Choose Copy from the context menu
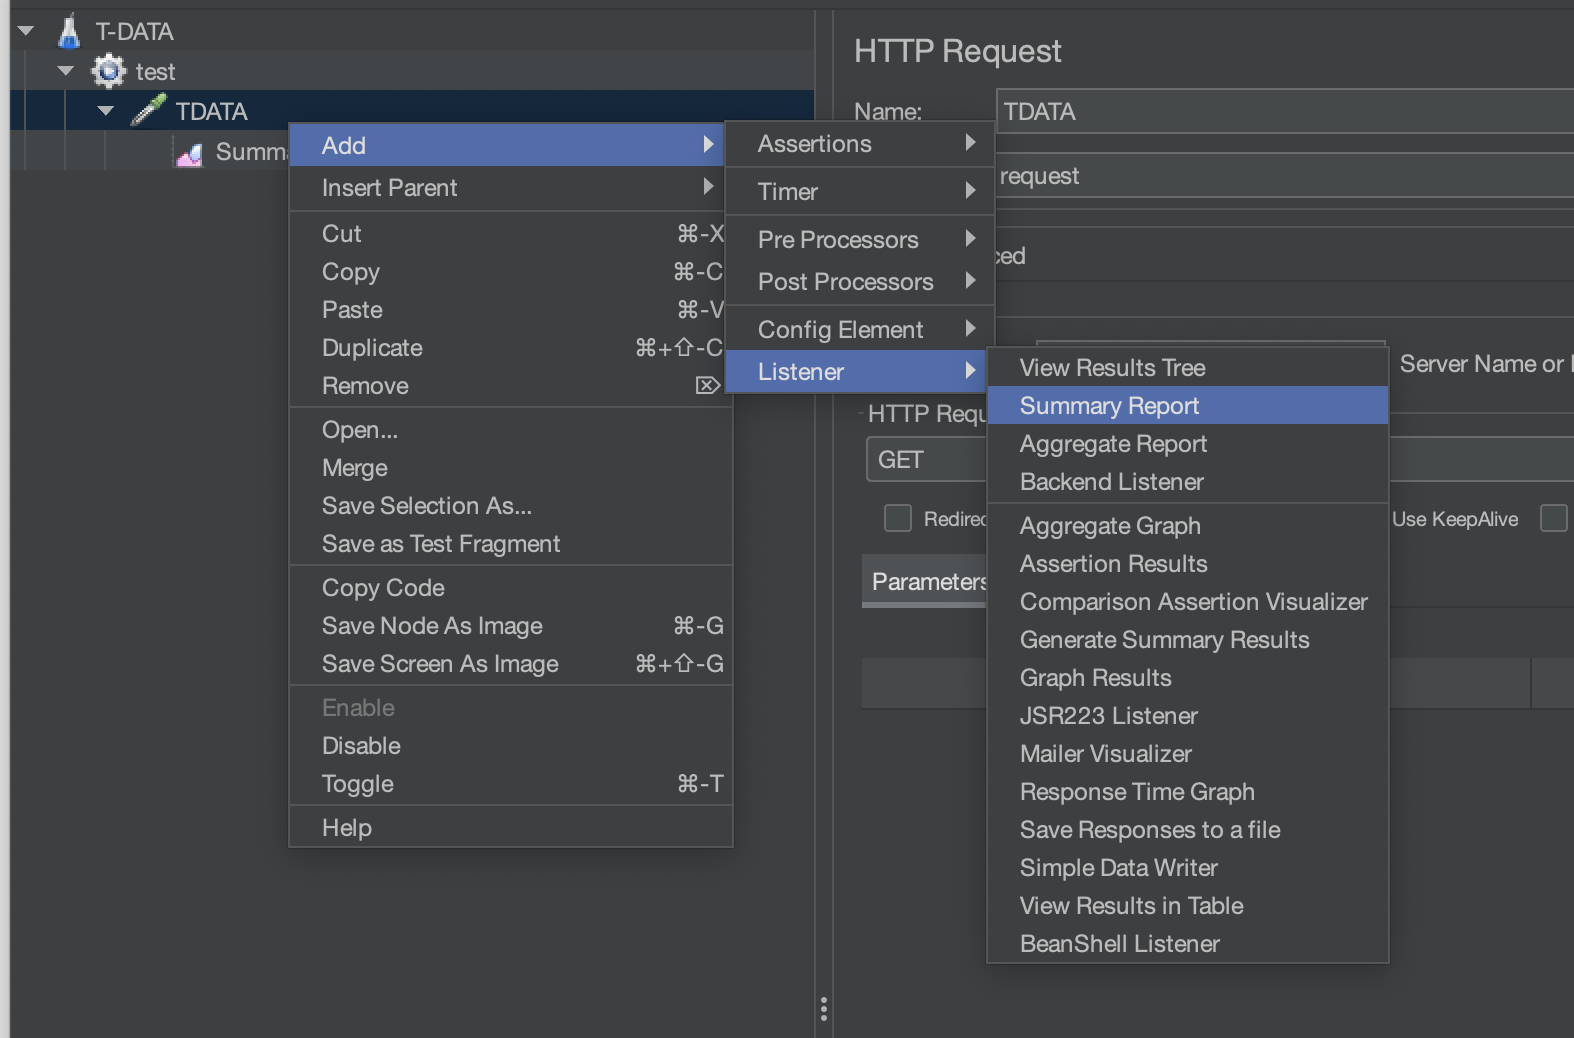 (511, 272)
